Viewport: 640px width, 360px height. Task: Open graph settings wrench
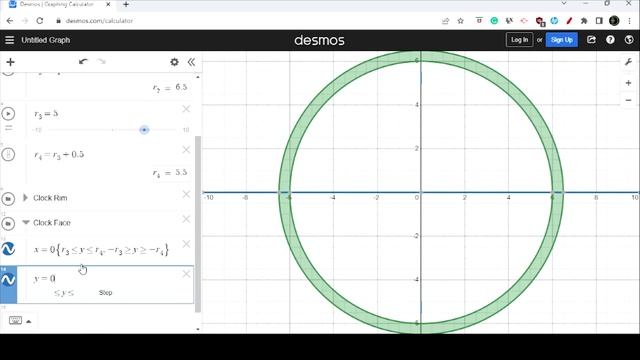pos(629,62)
